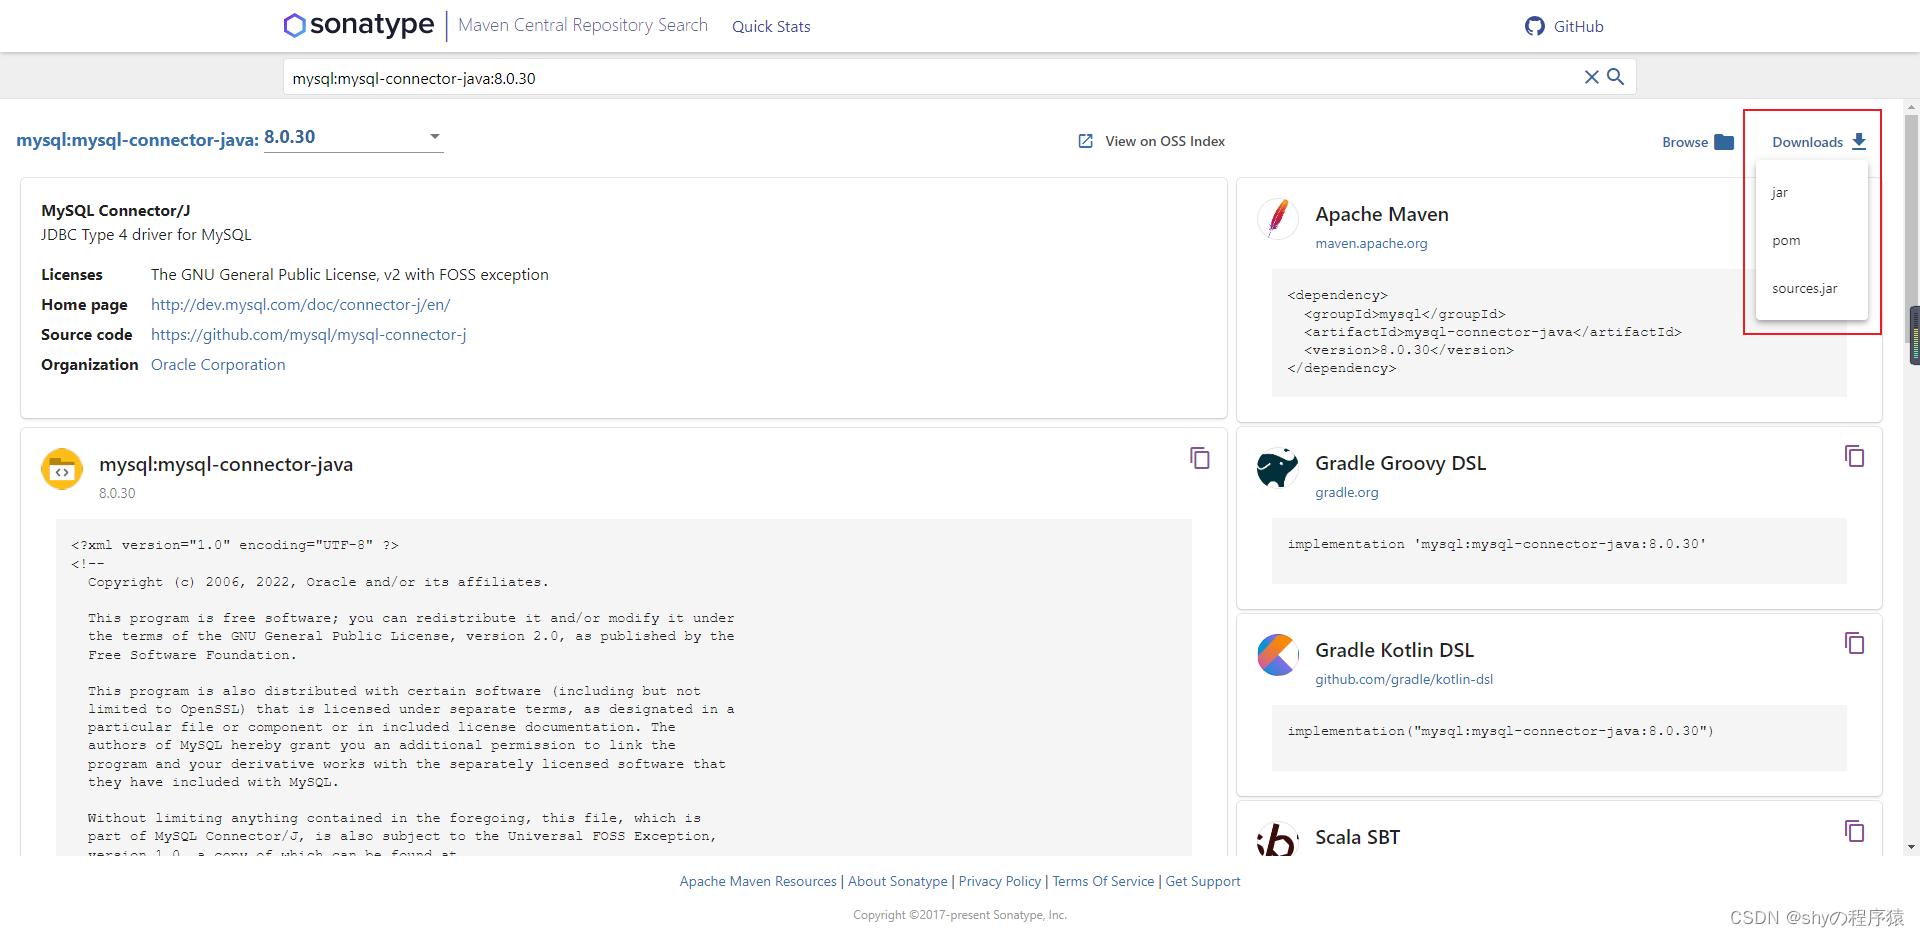The width and height of the screenshot is (1920, 937).
Task: Open the GitHub link text
Action: (1578, 27)
